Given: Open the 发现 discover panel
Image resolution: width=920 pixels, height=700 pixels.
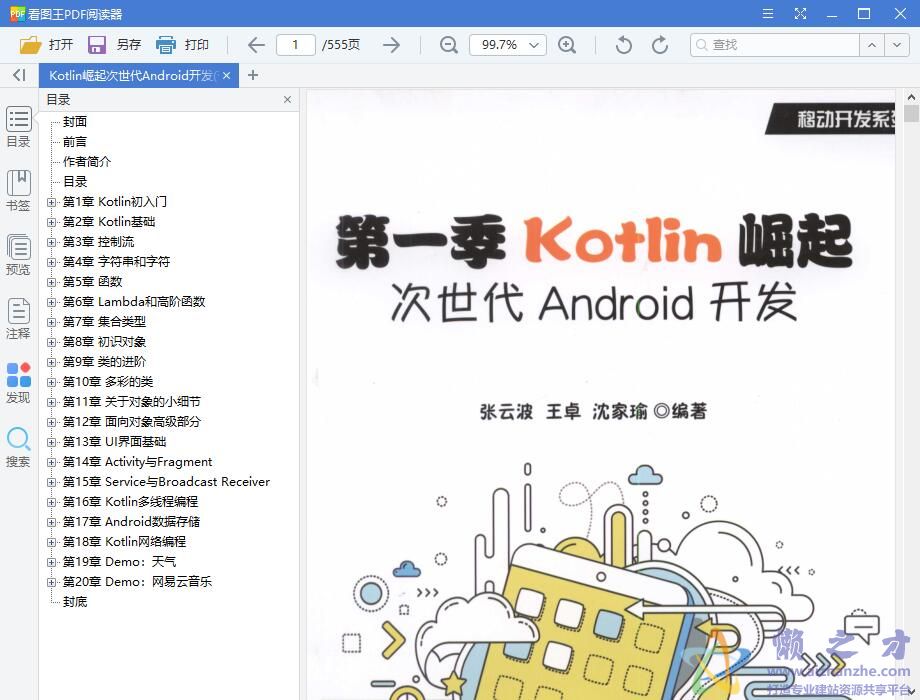Looking at the screenshot, I should pos(18,383).
